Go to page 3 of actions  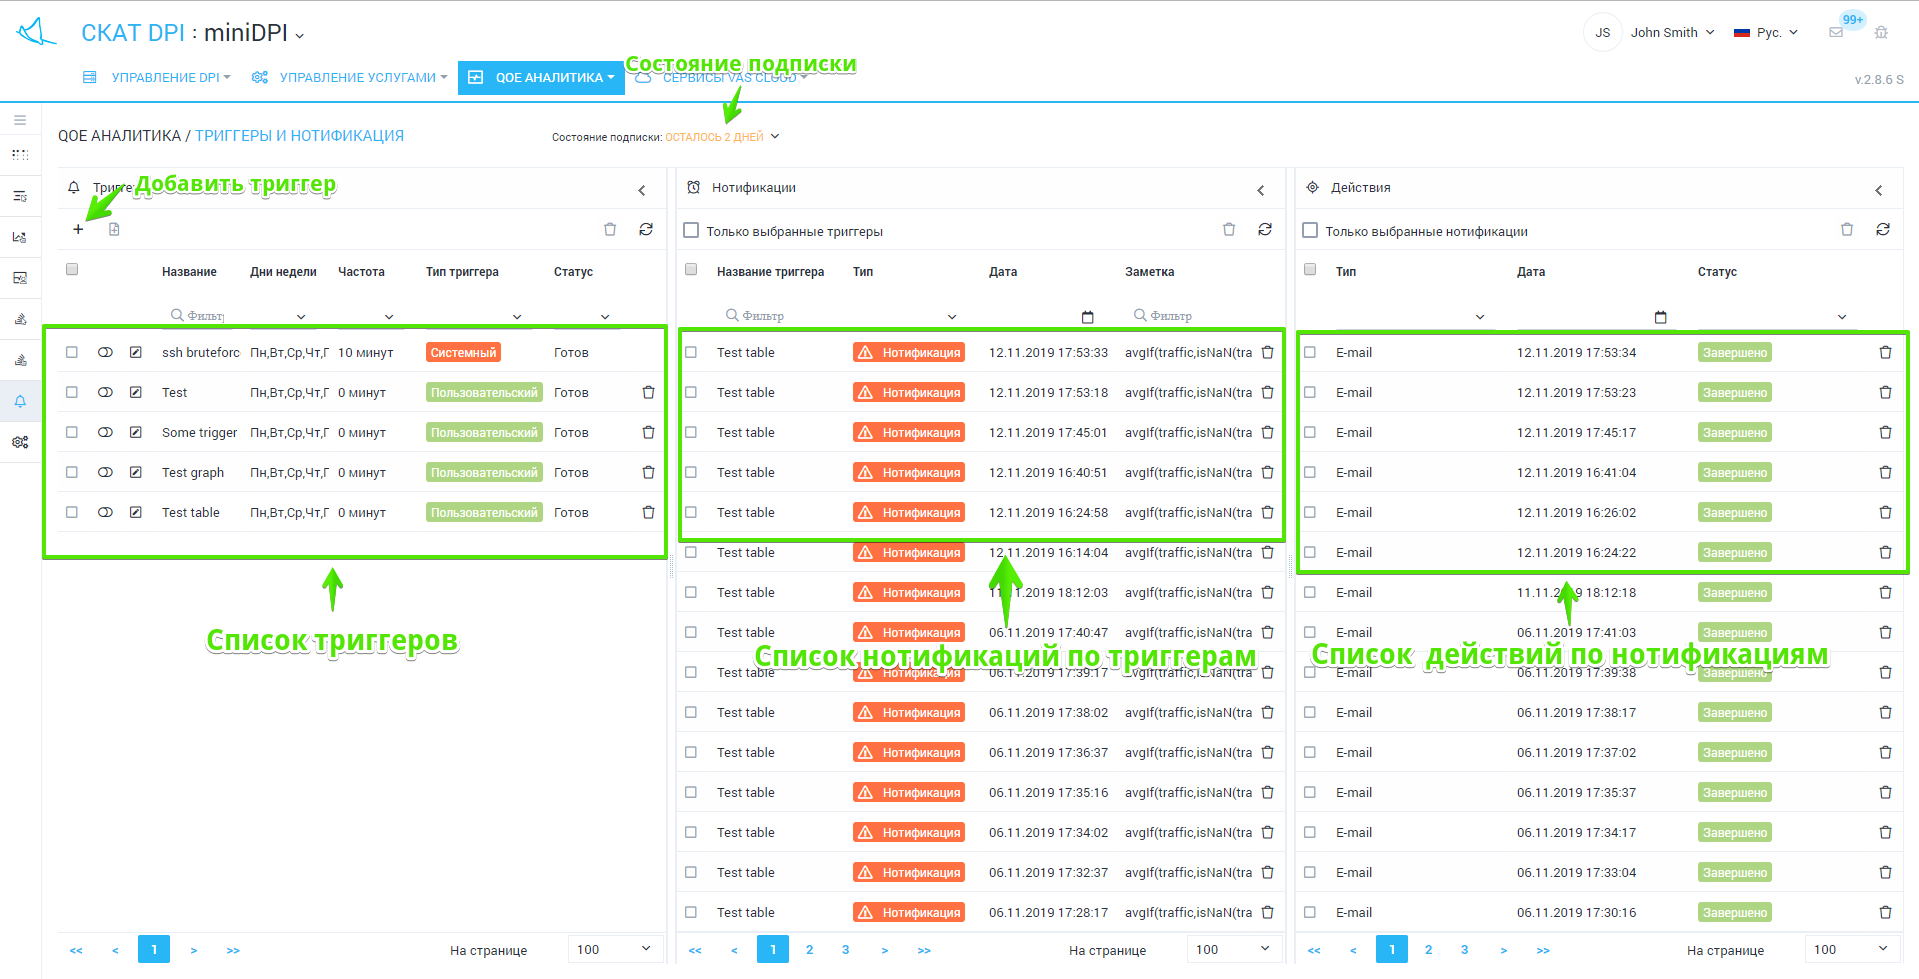(1464, 950)
